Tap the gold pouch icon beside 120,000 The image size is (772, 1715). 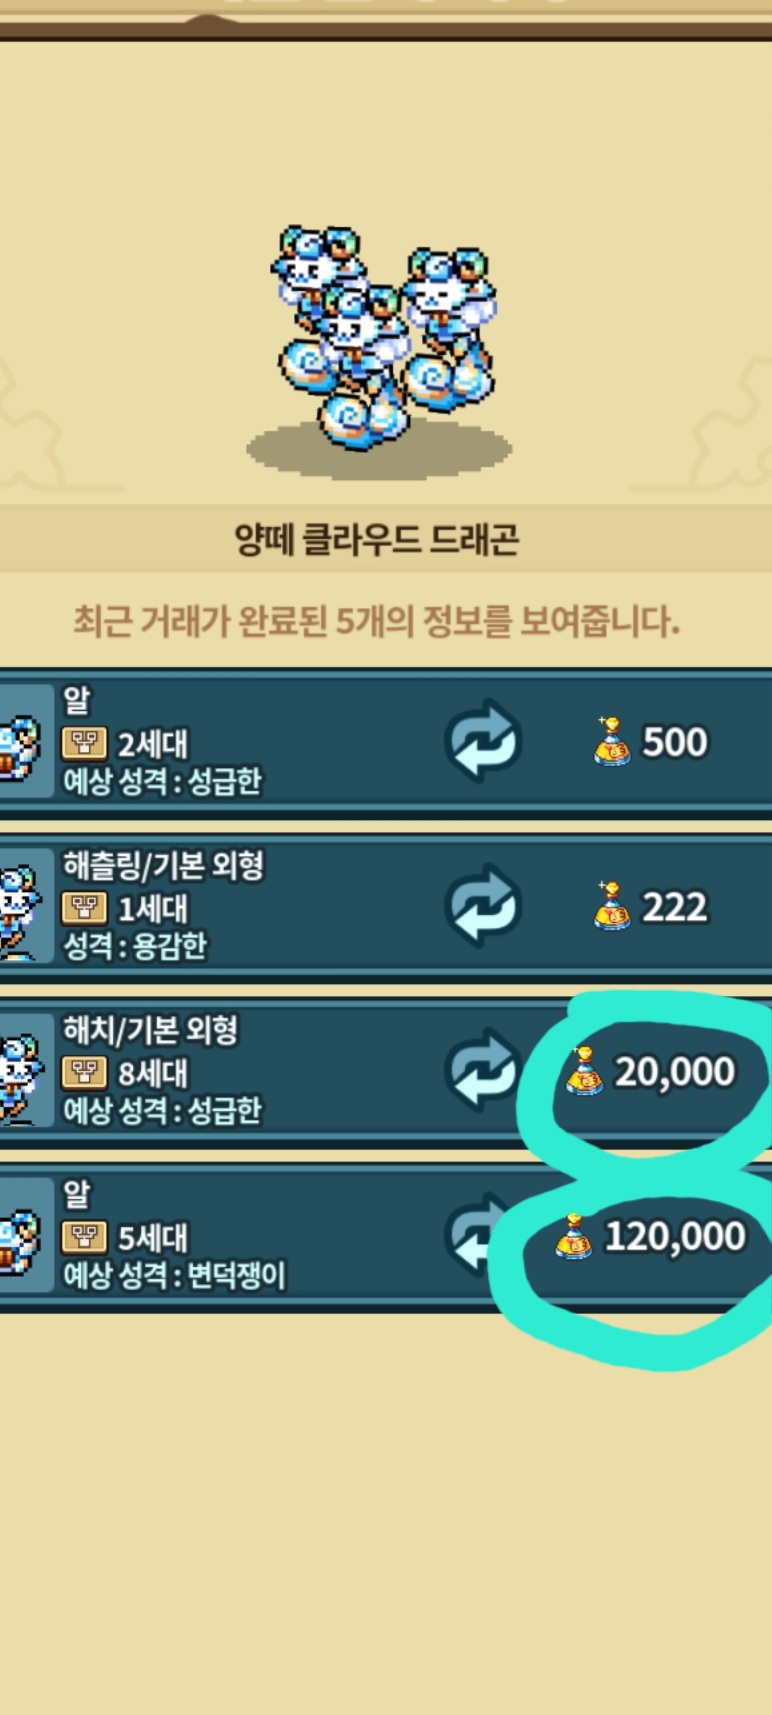pyautogui.click(x=574, y=1235)
